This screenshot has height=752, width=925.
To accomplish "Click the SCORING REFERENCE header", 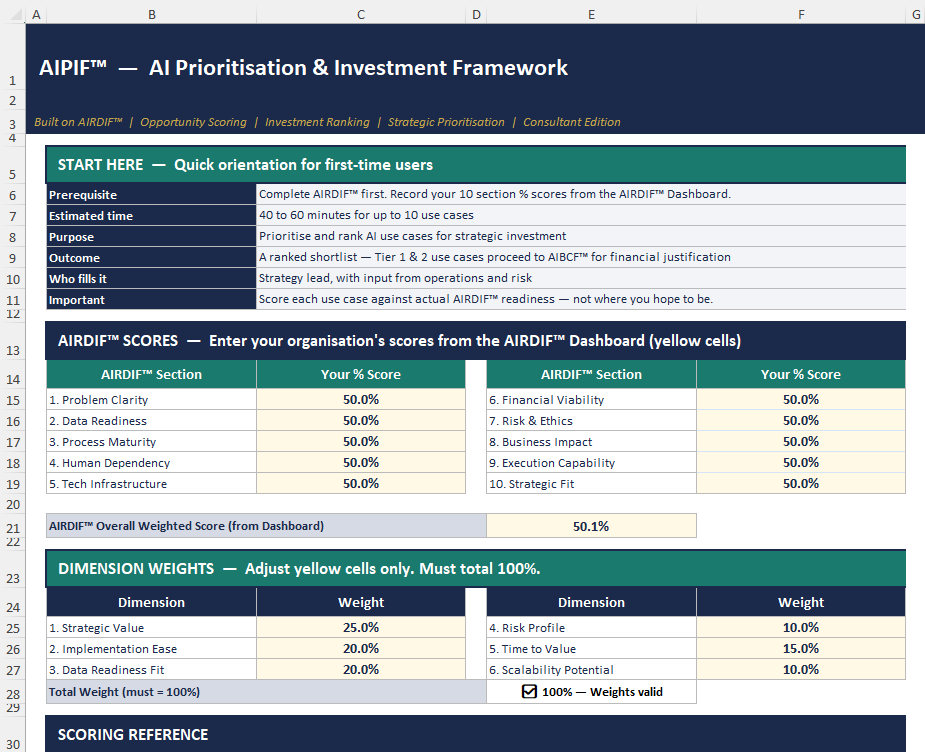I will (x=475, y=734).
